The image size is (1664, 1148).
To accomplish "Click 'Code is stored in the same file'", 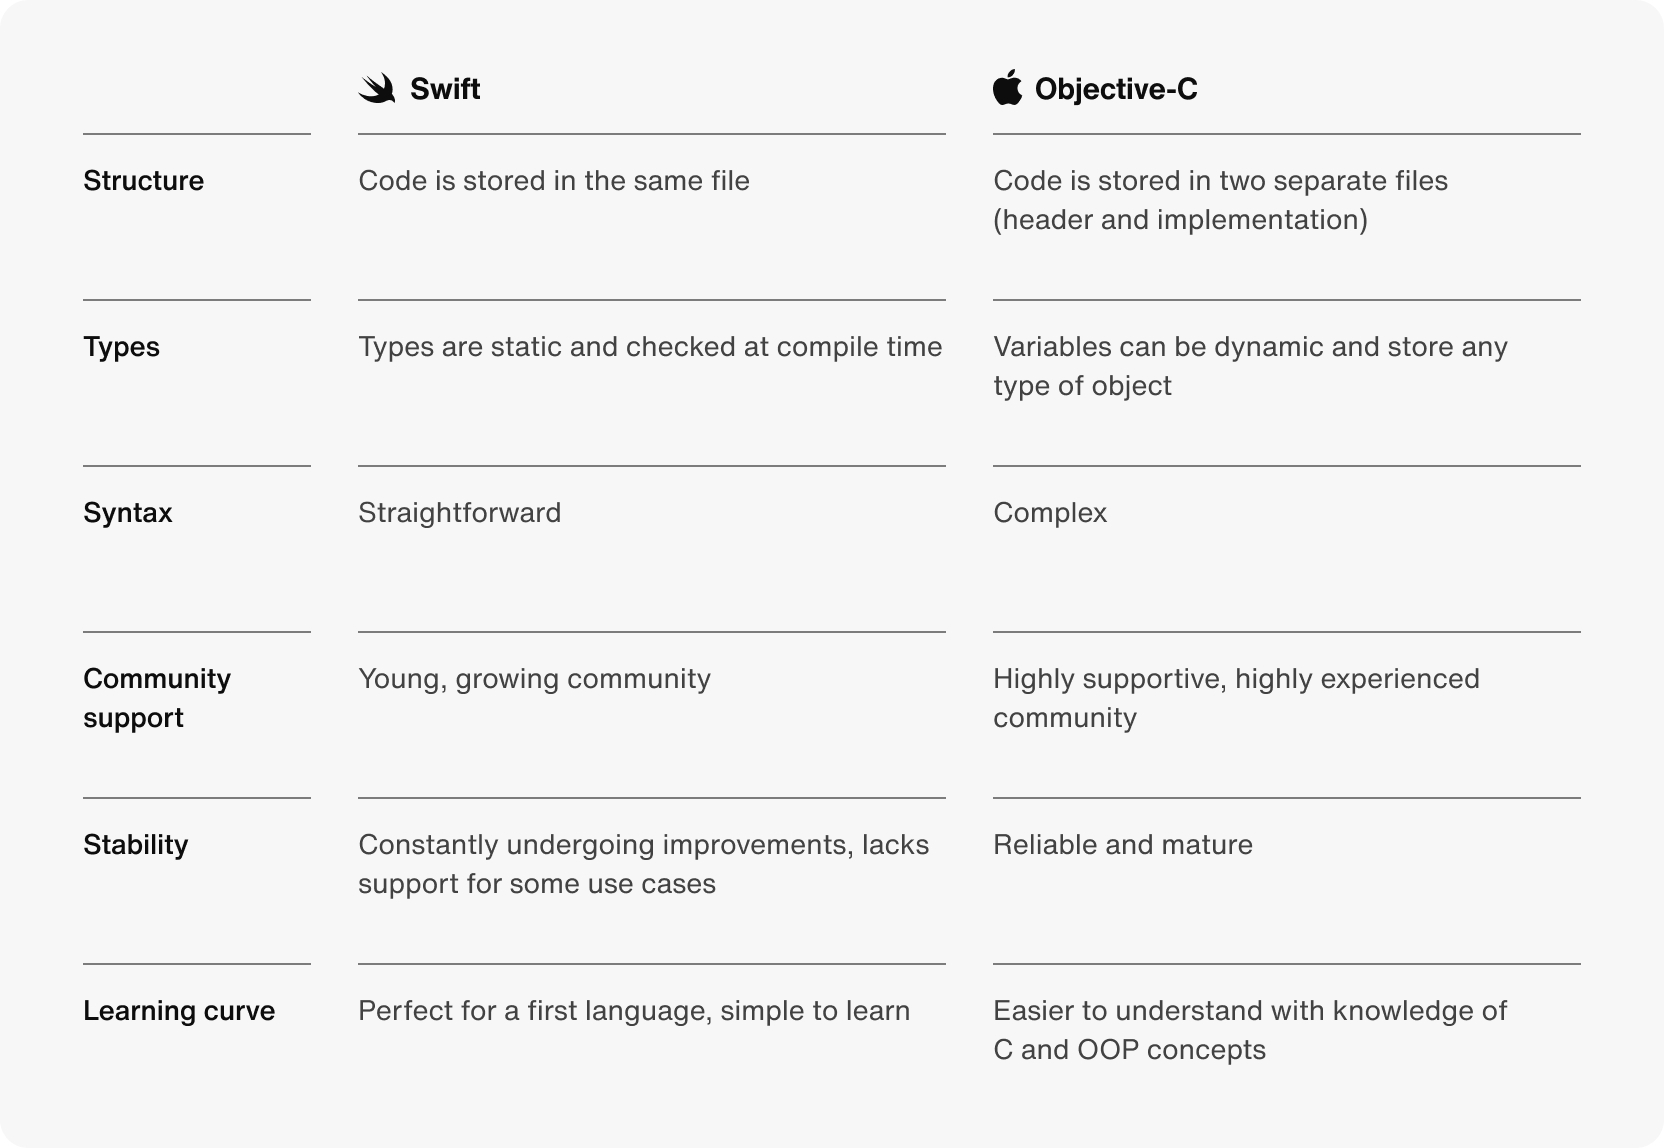I will 554,181.
